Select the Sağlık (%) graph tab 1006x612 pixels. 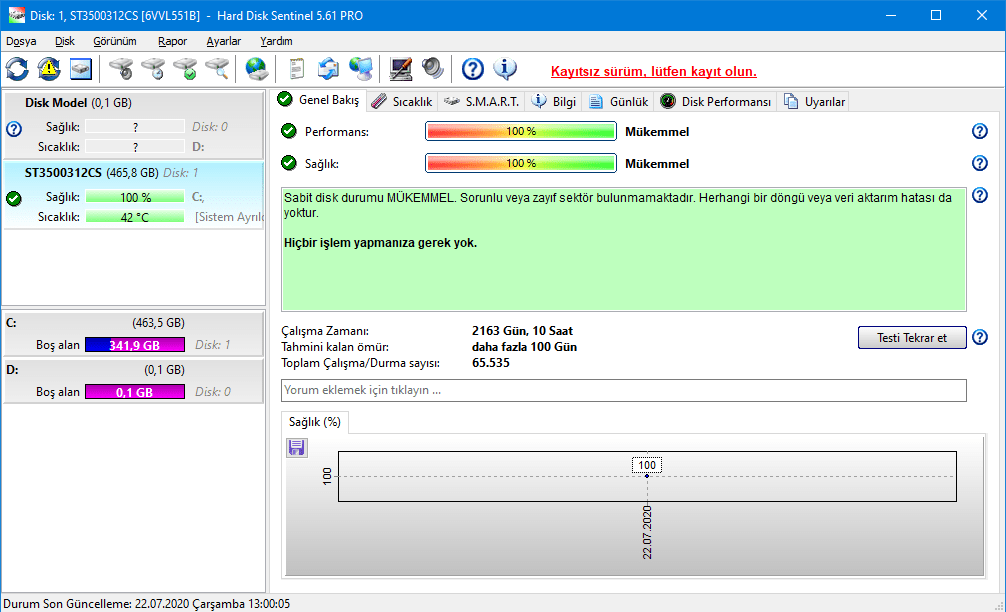314,422
